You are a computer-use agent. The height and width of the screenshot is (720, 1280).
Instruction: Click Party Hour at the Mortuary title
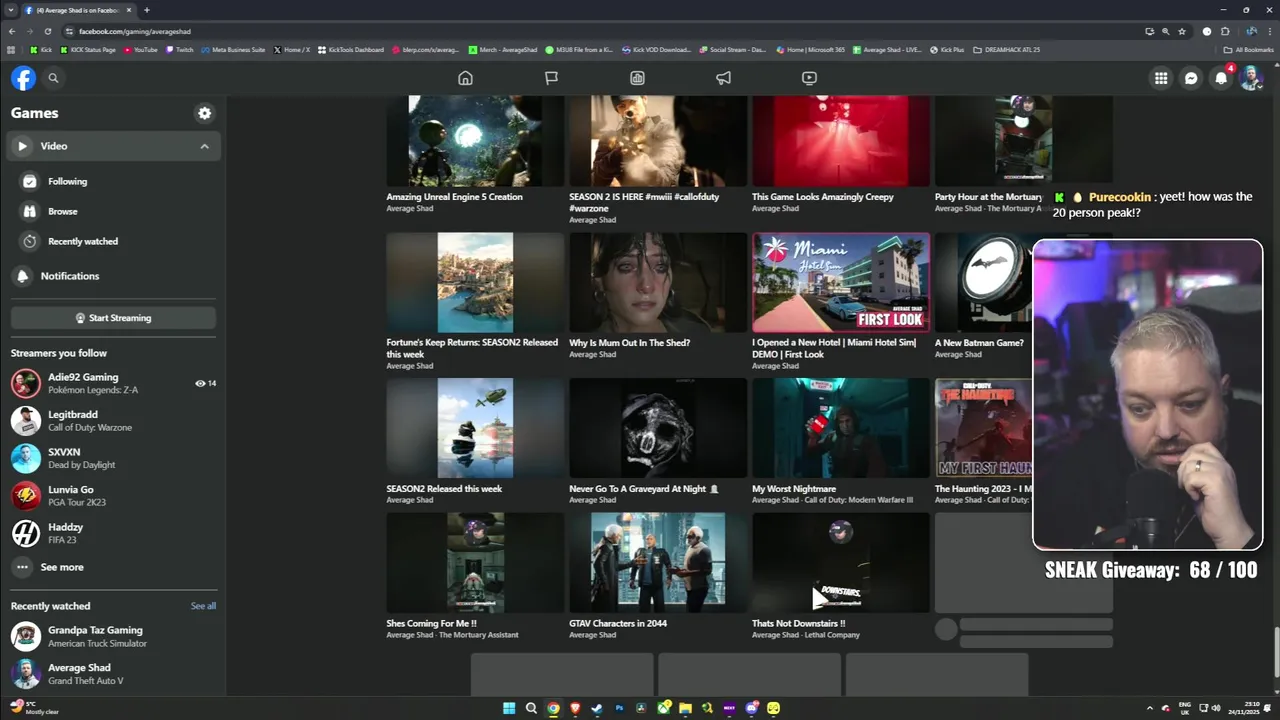click(x=989, y=197)
